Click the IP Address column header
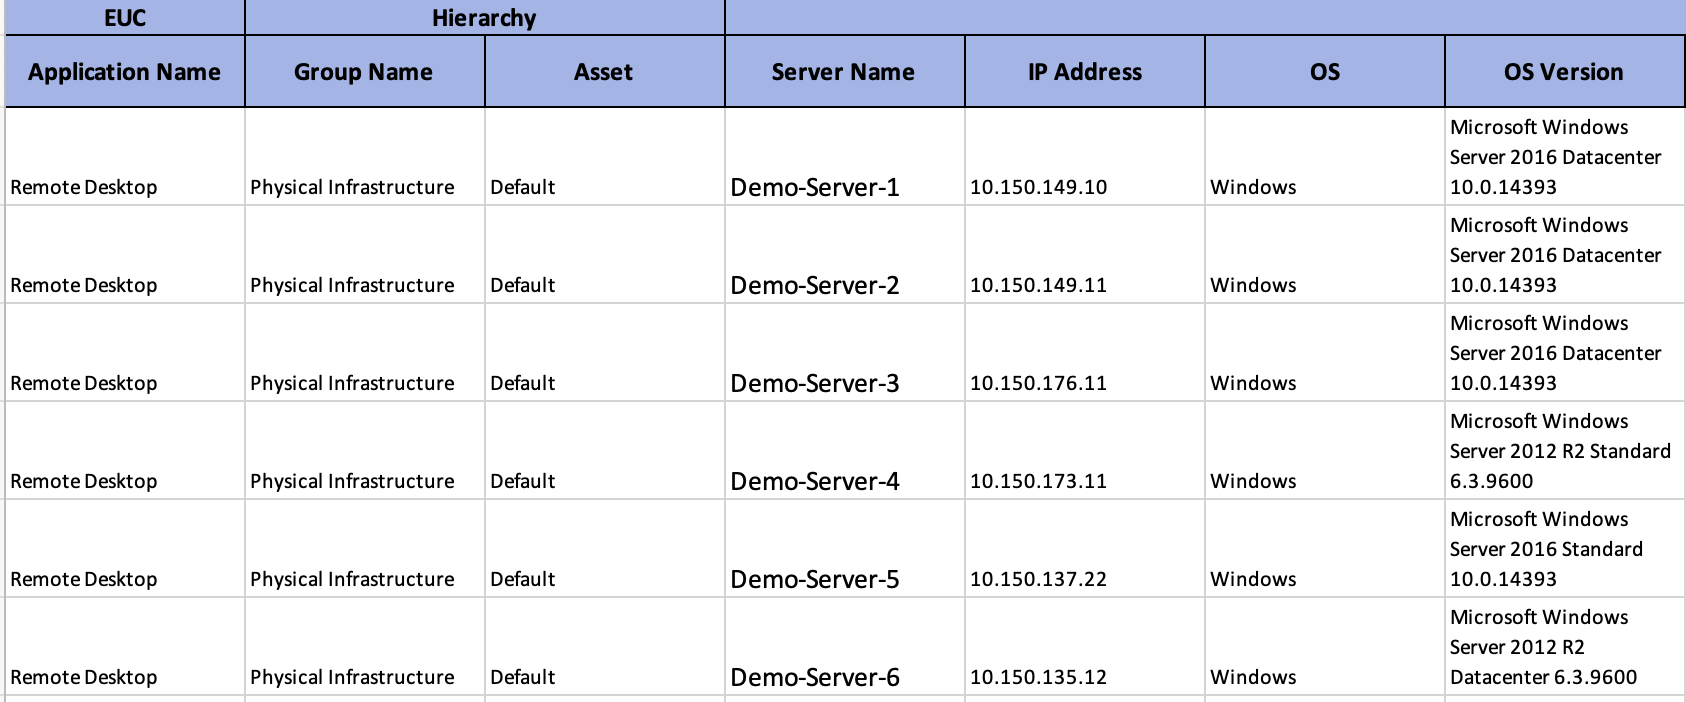The height and width of the screenshot is (702, 1686). [1084, 72]
